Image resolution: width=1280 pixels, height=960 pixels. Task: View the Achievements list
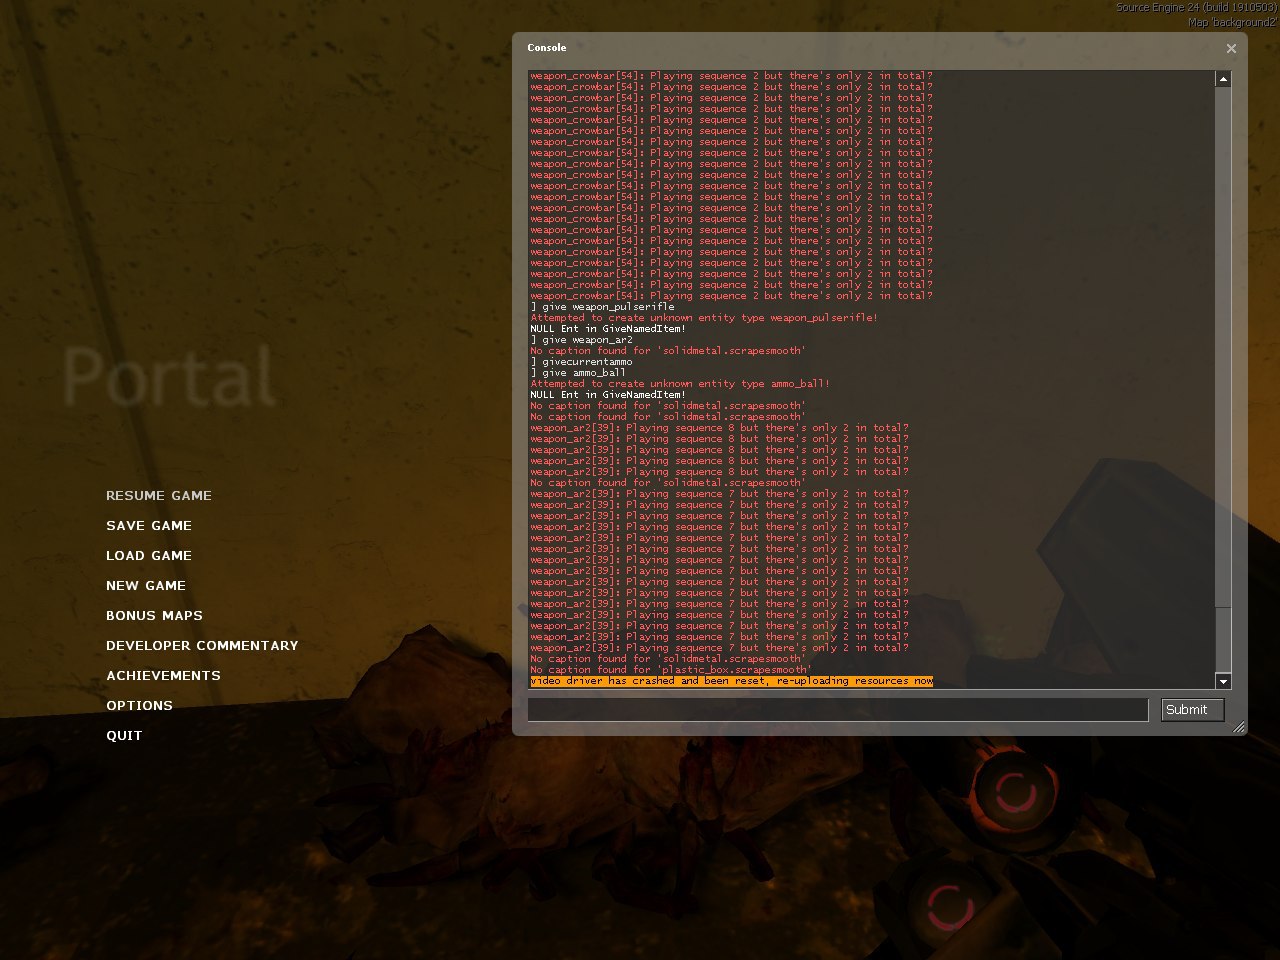(x=163, y=676)
